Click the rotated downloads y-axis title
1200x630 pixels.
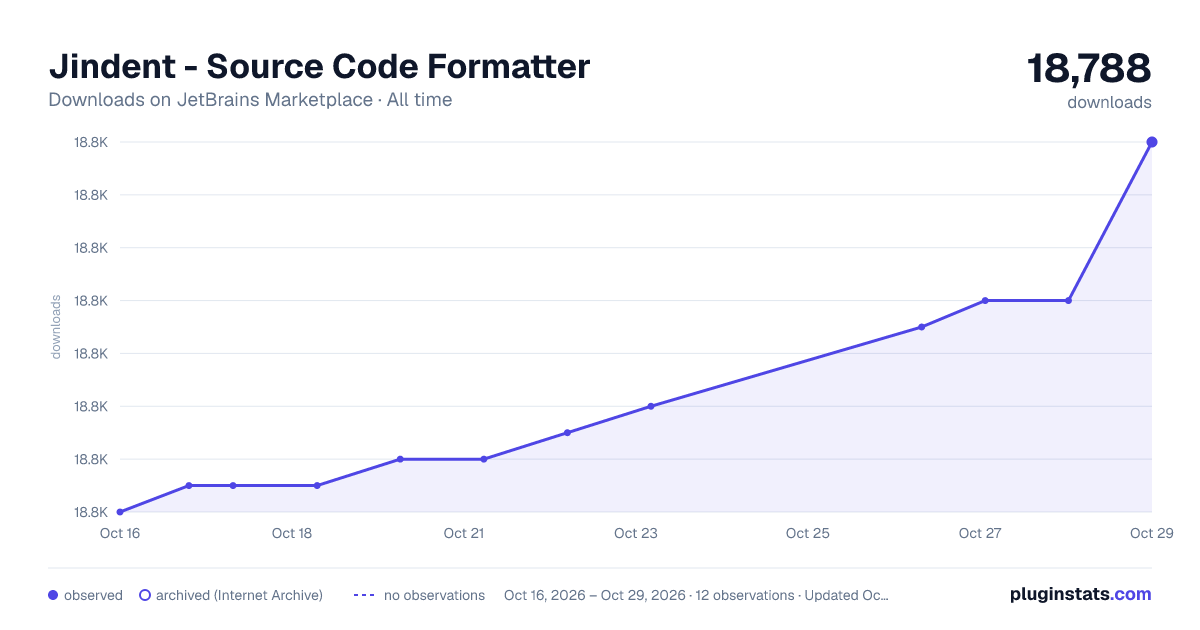coord(56,326)
